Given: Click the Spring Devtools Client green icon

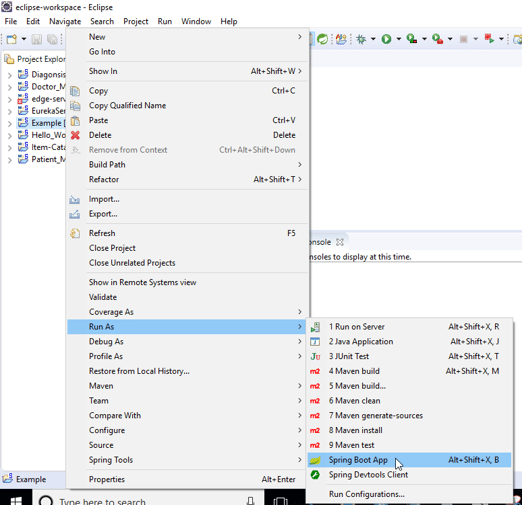Looking at the screenshot, I should tap(315, 475).
